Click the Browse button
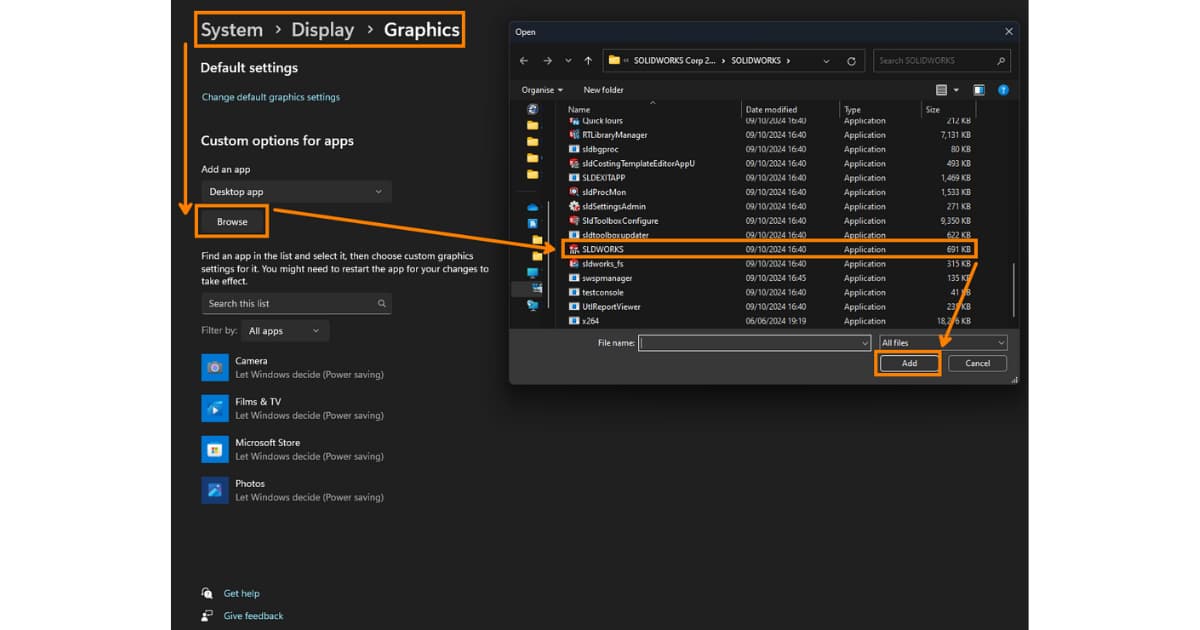The height and width of the screenshot is (630, 1200). click(232, 222)
